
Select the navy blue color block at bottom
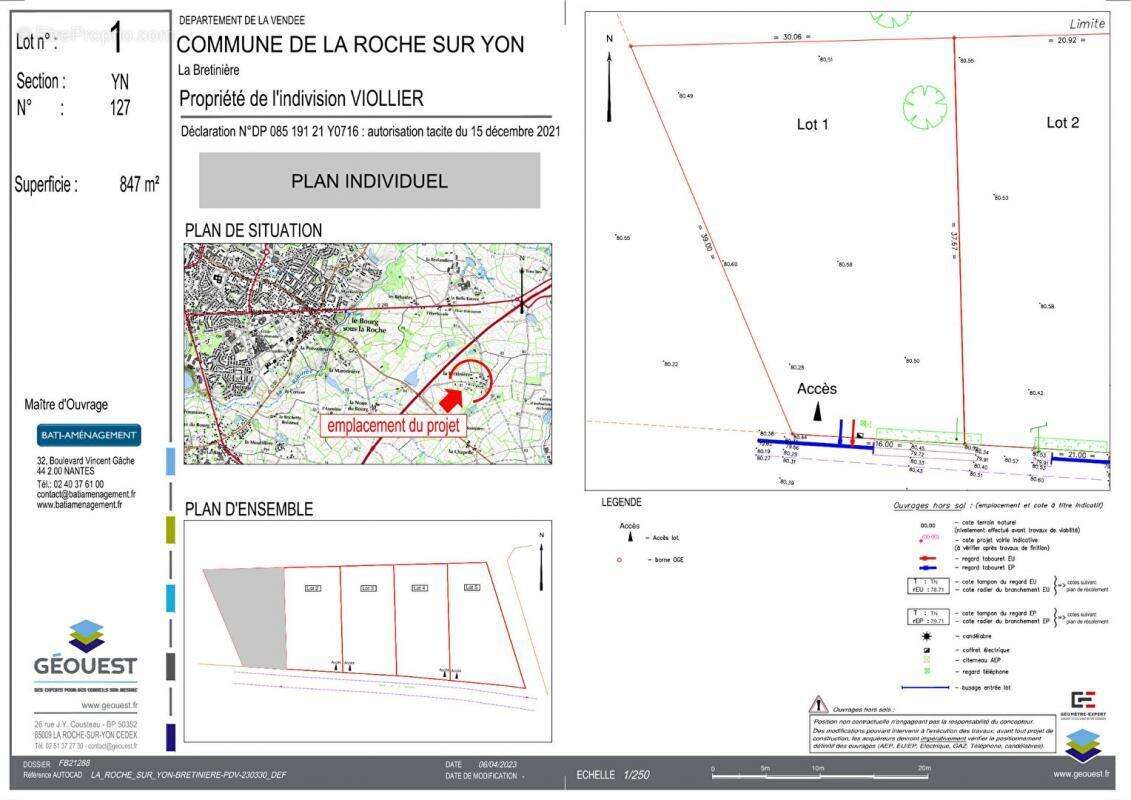tap(170, 737)
